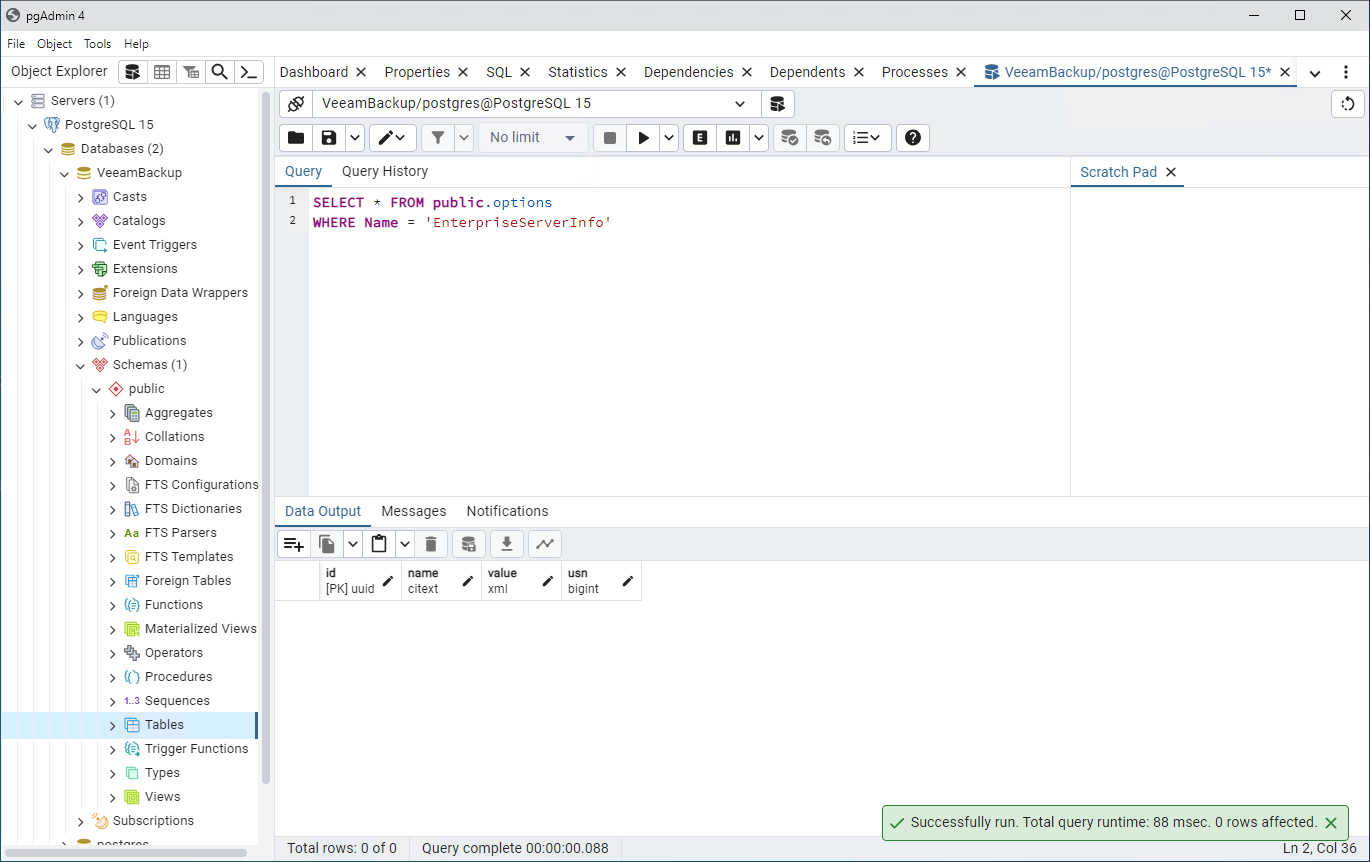Open the File menu
1370x862 pixels.
point(16,44)
